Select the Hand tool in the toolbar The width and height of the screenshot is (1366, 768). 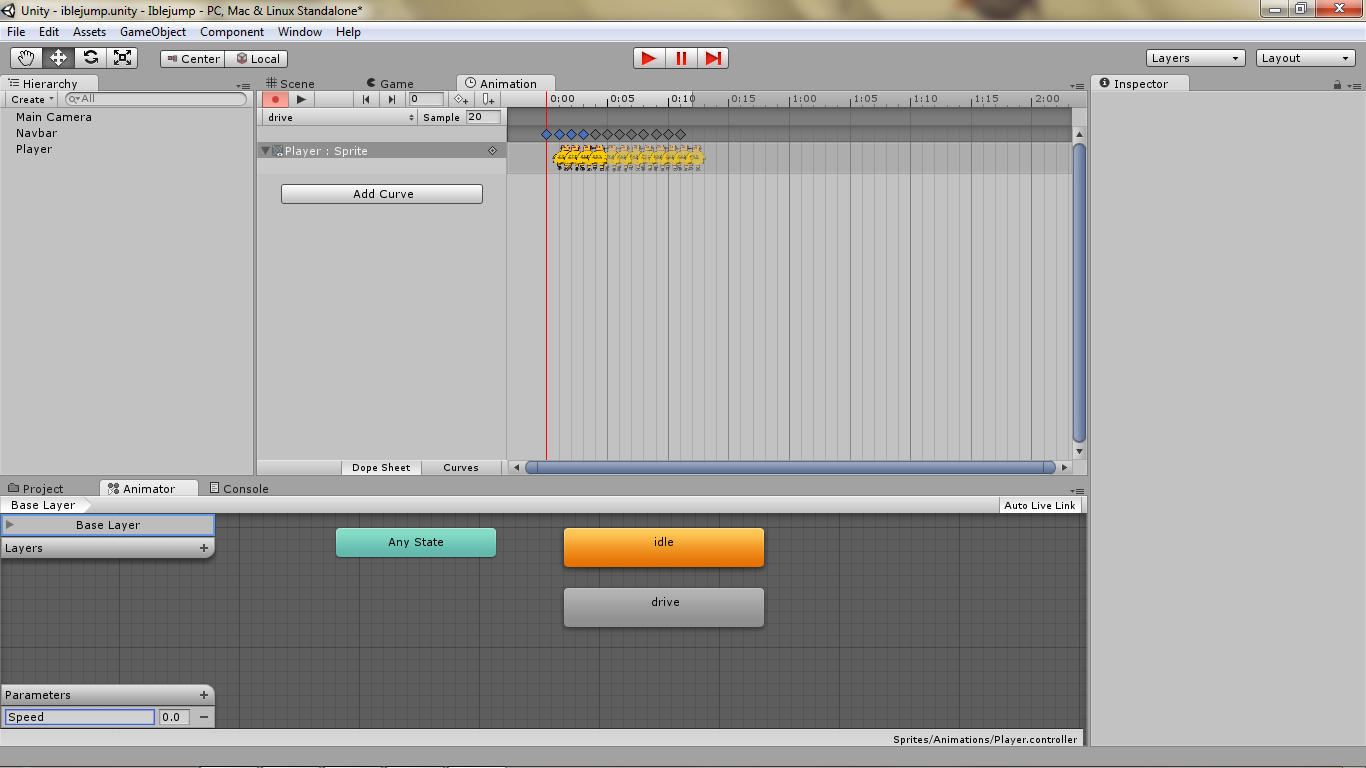tap(27, 58)
